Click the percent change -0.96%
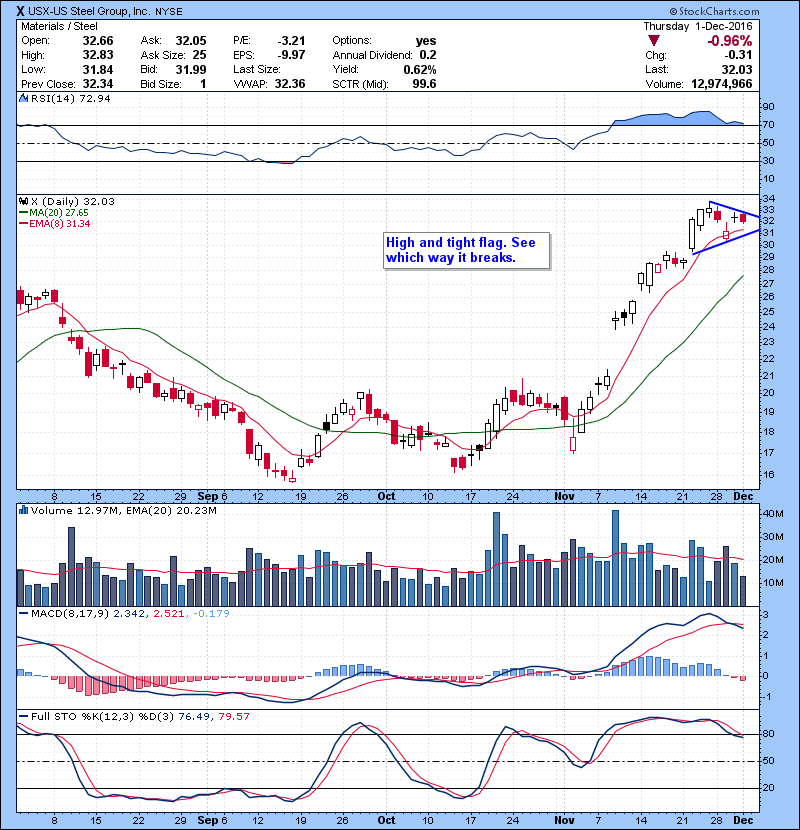 point(730,41)
